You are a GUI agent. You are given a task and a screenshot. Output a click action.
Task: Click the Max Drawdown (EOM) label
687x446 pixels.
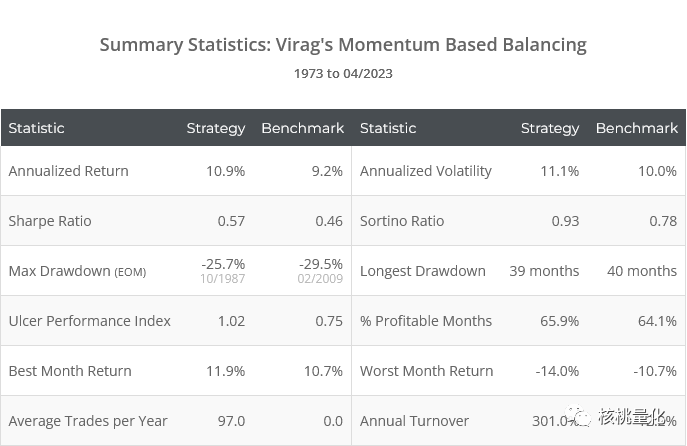click(77, 271)
